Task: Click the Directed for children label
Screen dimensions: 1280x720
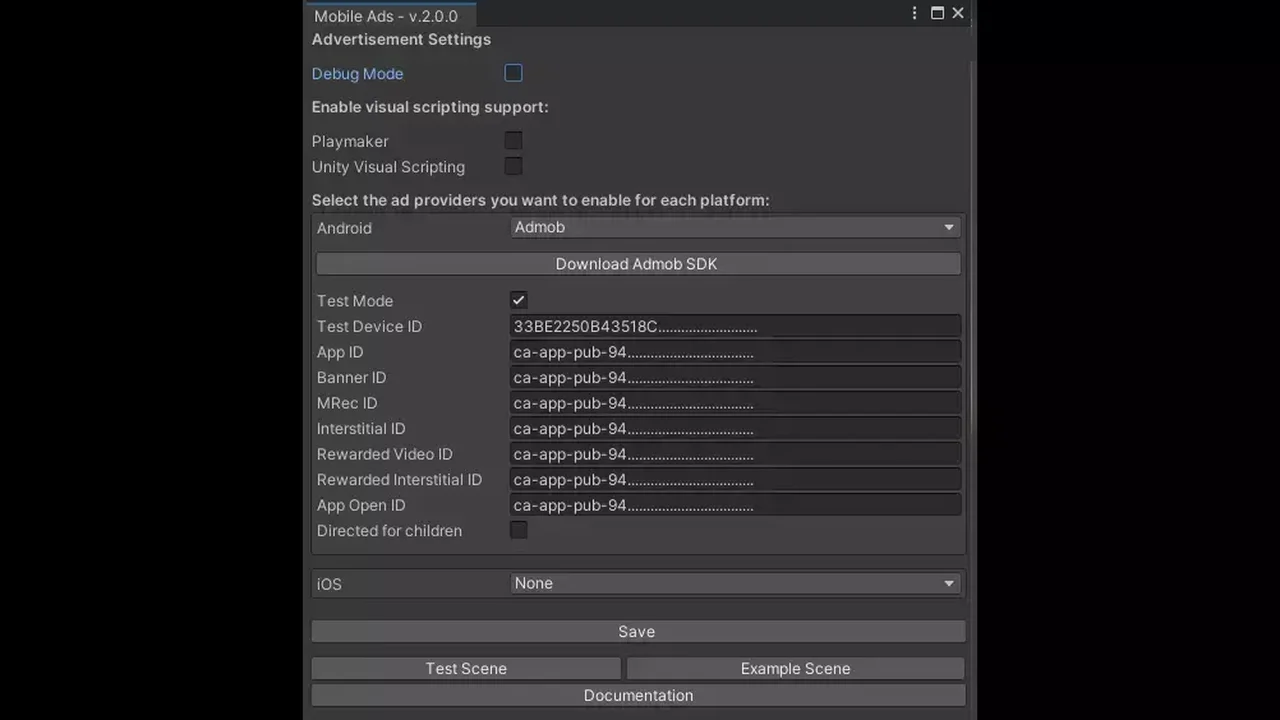Action: click(x=389, y=531)
